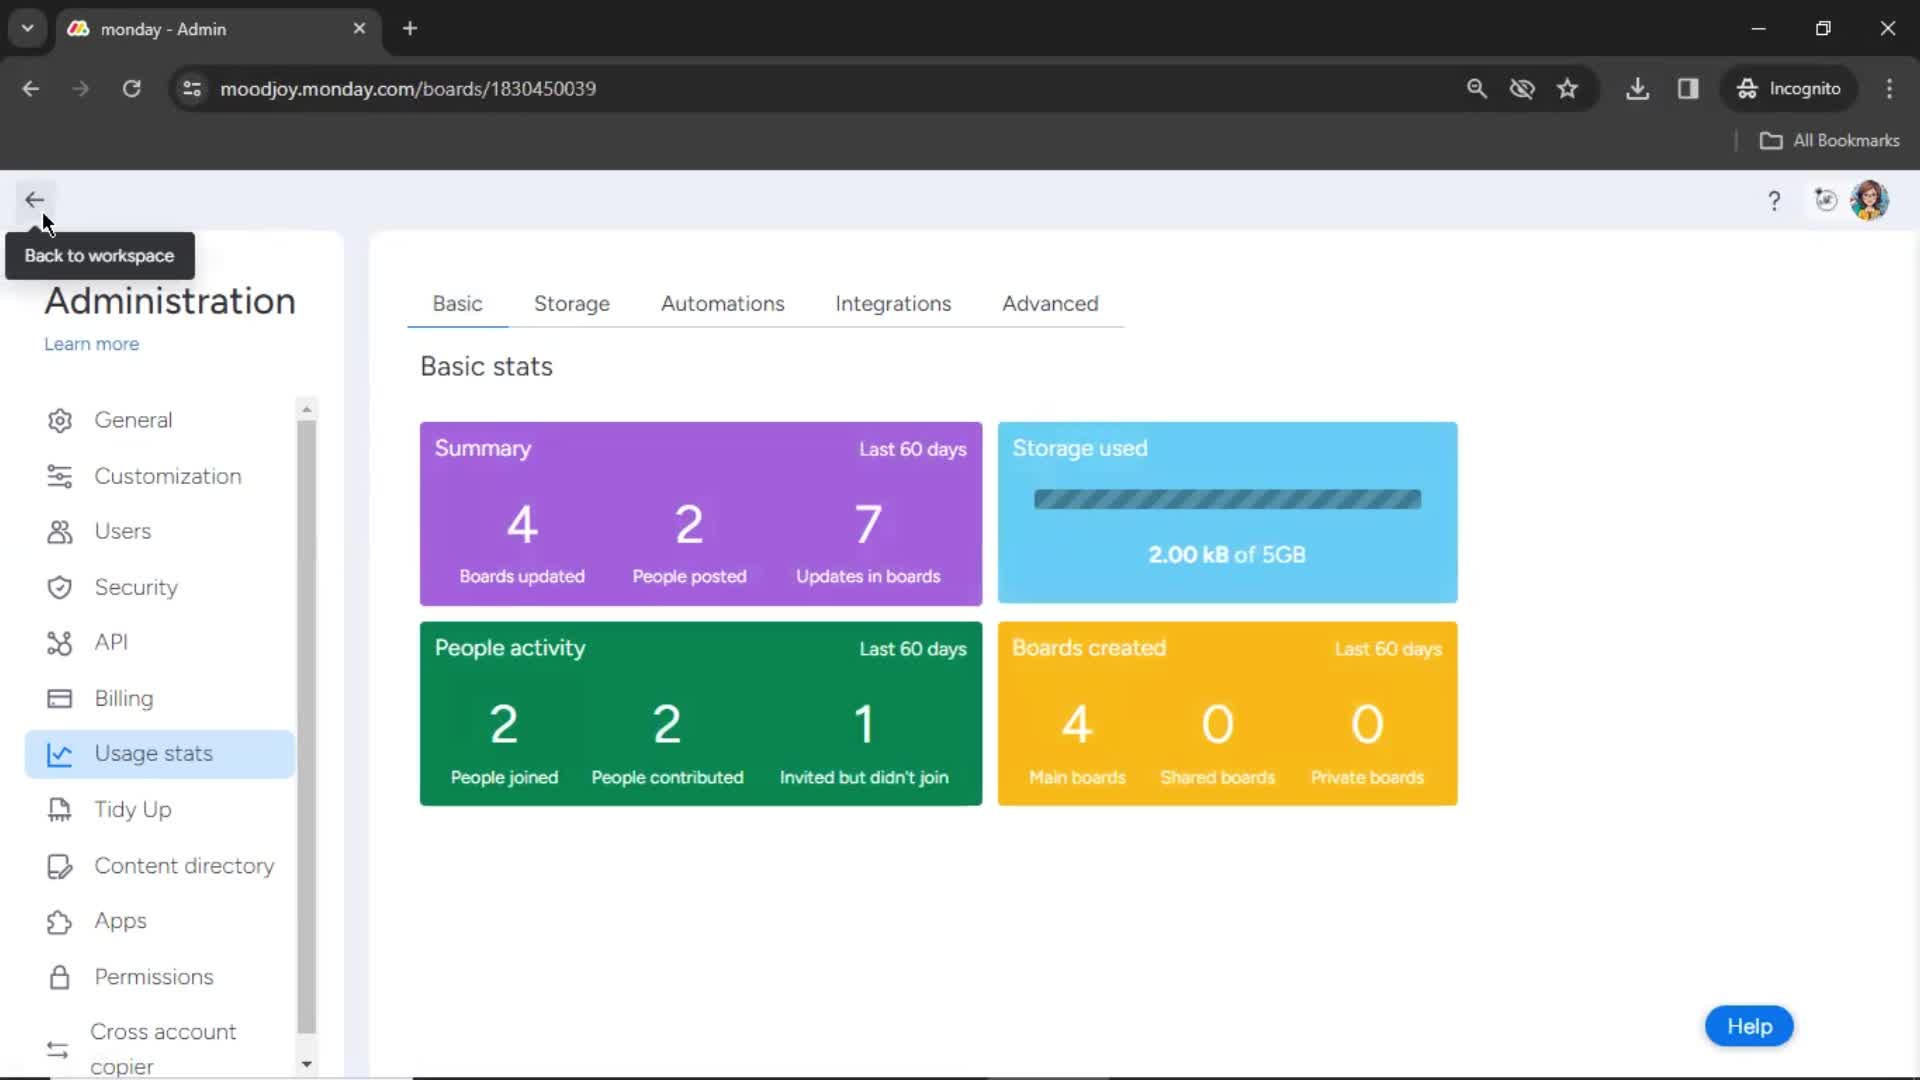Drag the storage usage slider
Image resolution: width=1920 pixels, height=1080 pixels.
1228,498
